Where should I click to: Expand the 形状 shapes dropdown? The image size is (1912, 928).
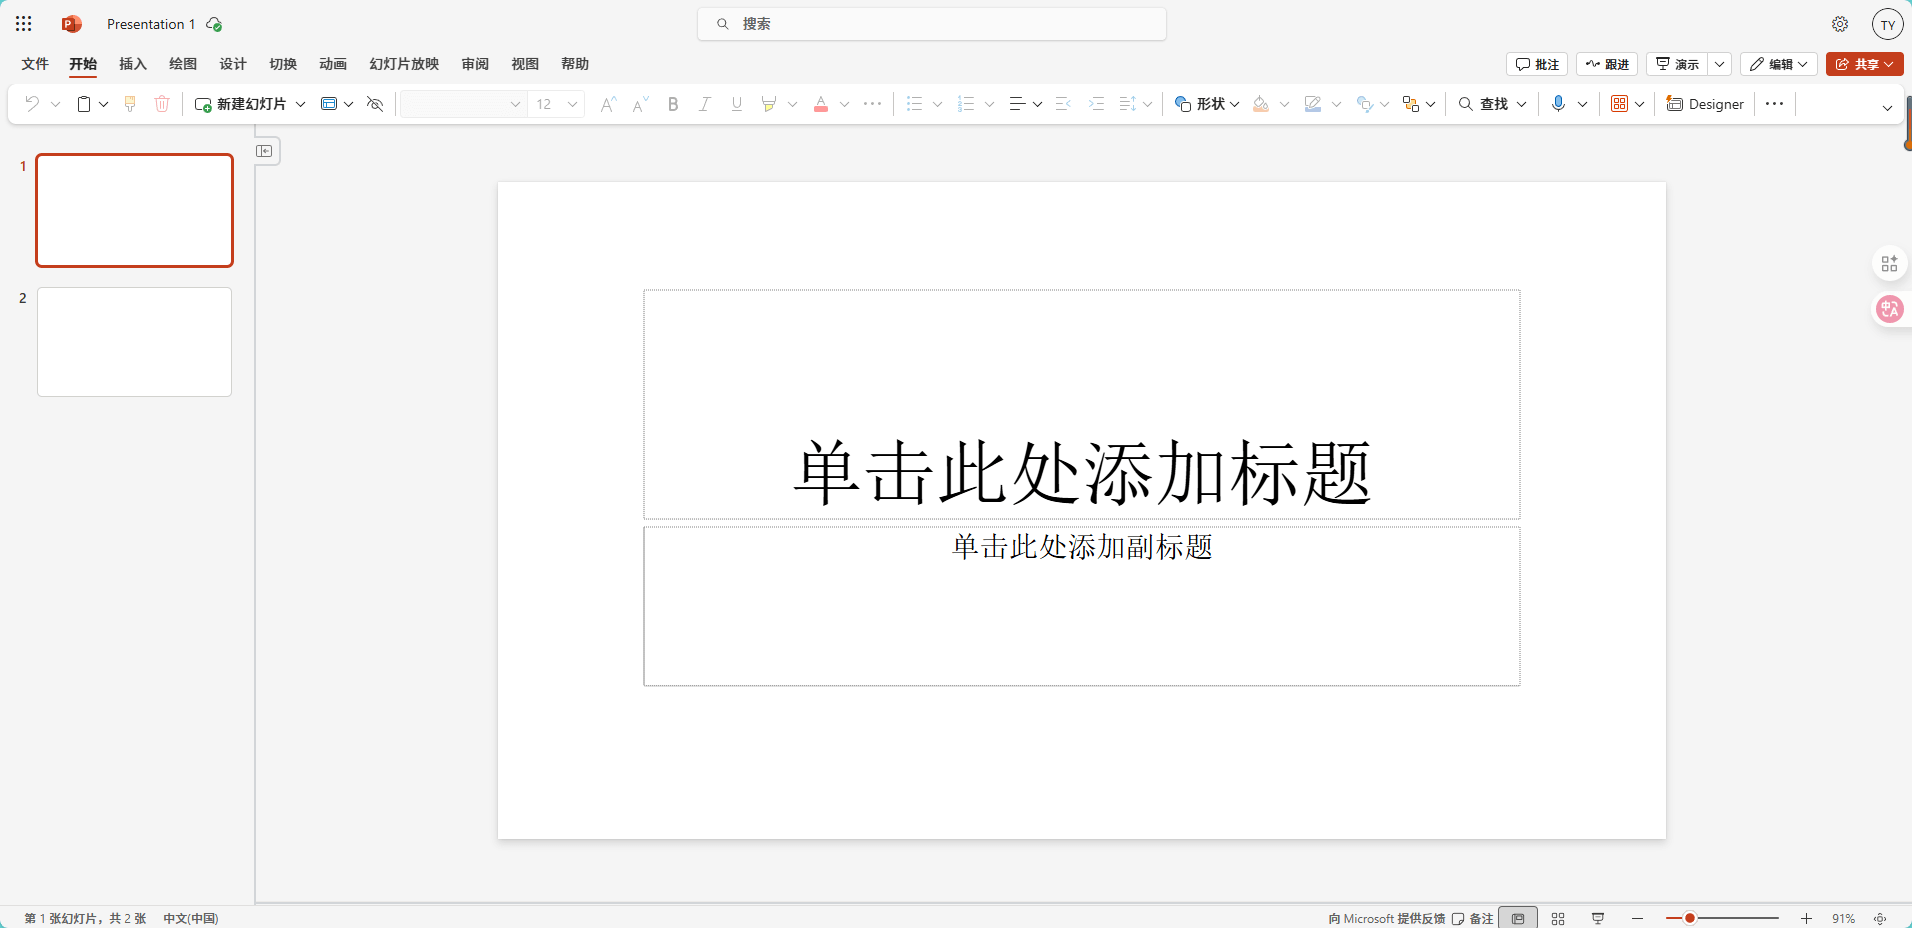(x=1233, y=103)
